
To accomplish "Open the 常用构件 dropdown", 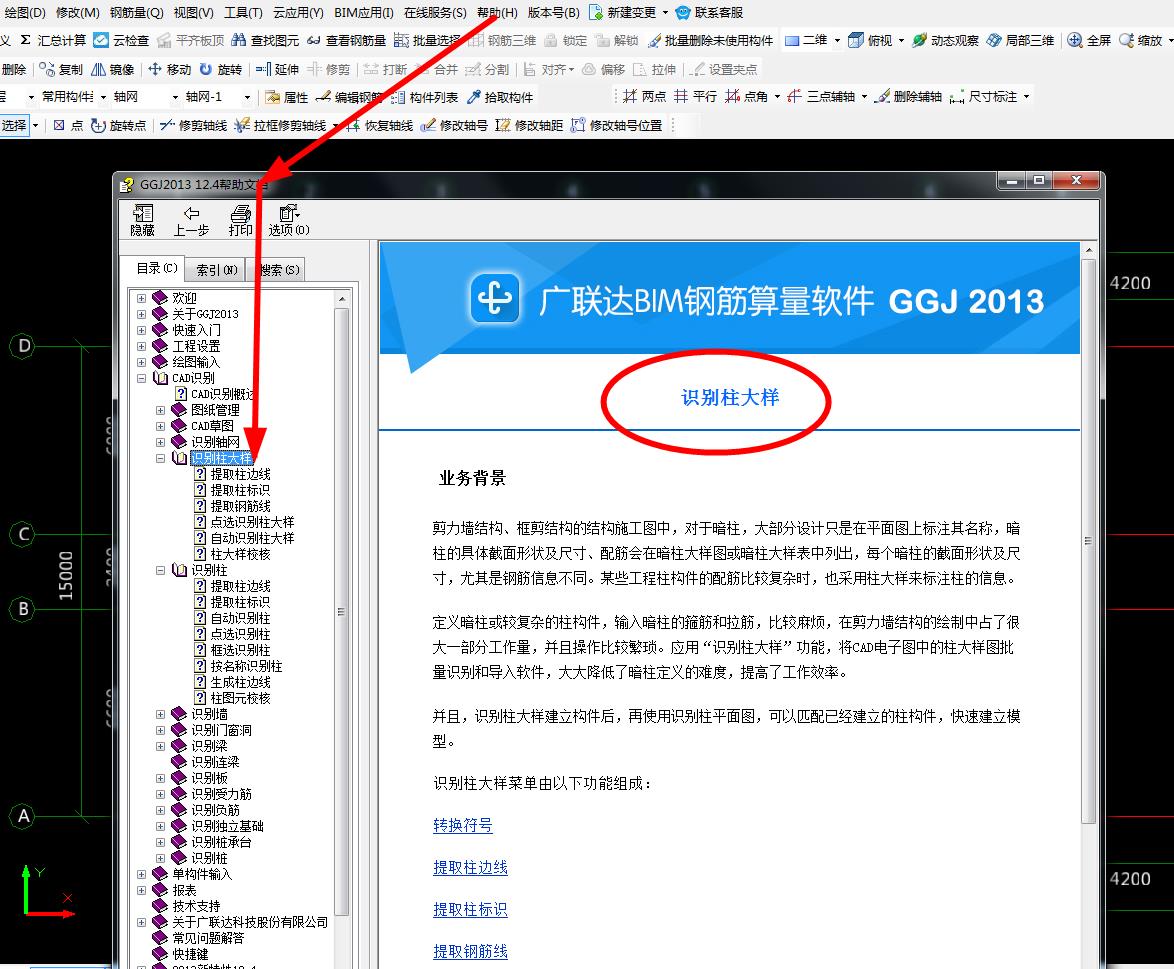I will point(103,97).
